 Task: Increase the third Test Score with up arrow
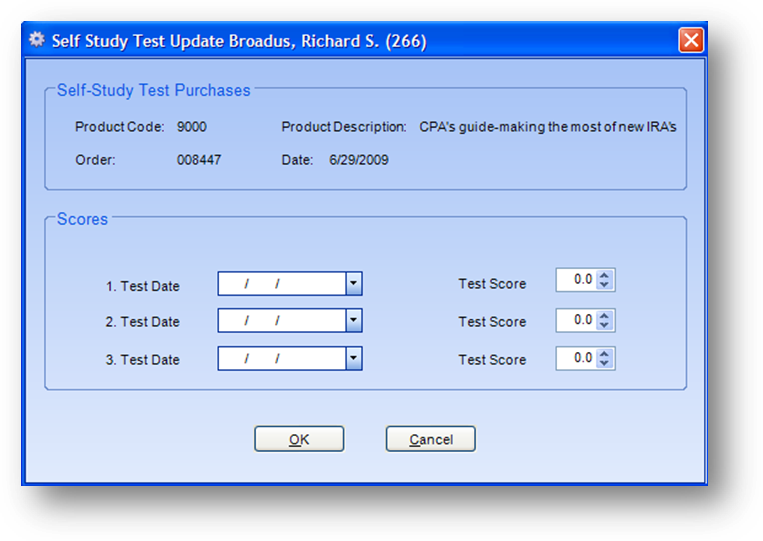pyautogui.click(x=604, y=354)
